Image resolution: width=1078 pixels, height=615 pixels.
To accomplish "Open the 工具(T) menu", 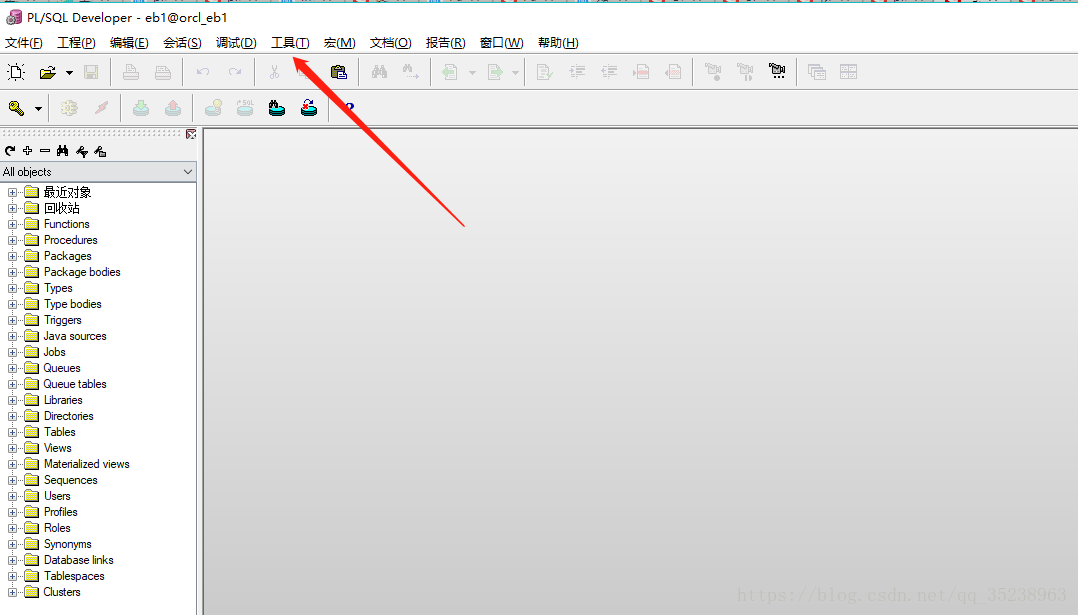I will [x=290, y=43].
